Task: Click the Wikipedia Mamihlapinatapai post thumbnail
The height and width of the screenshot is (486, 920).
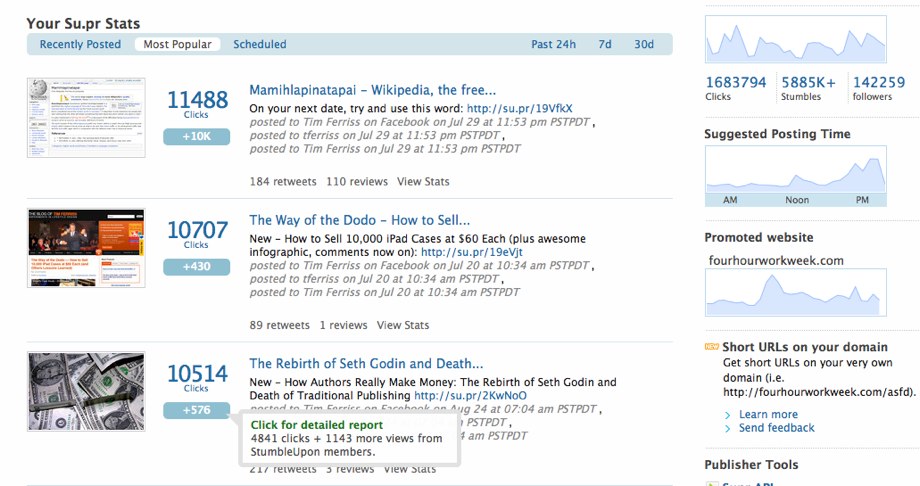Action: pos(86,118)
